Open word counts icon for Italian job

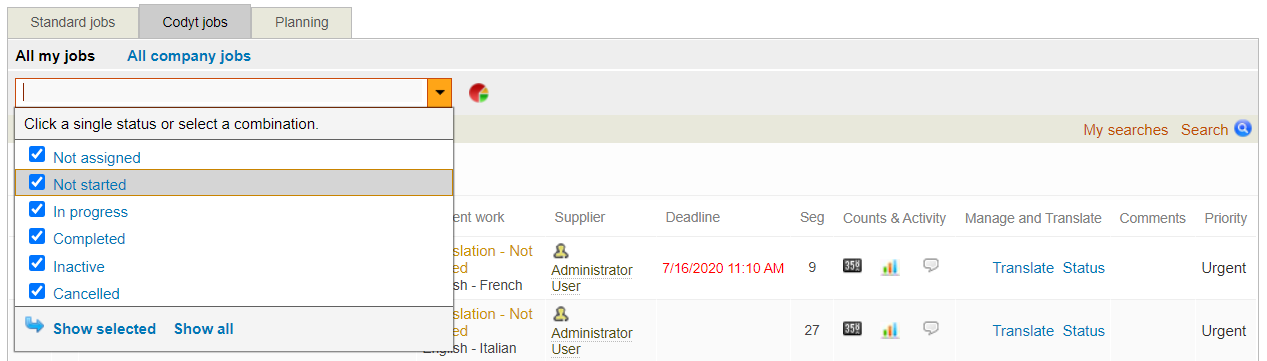click(x=852, y=329)
